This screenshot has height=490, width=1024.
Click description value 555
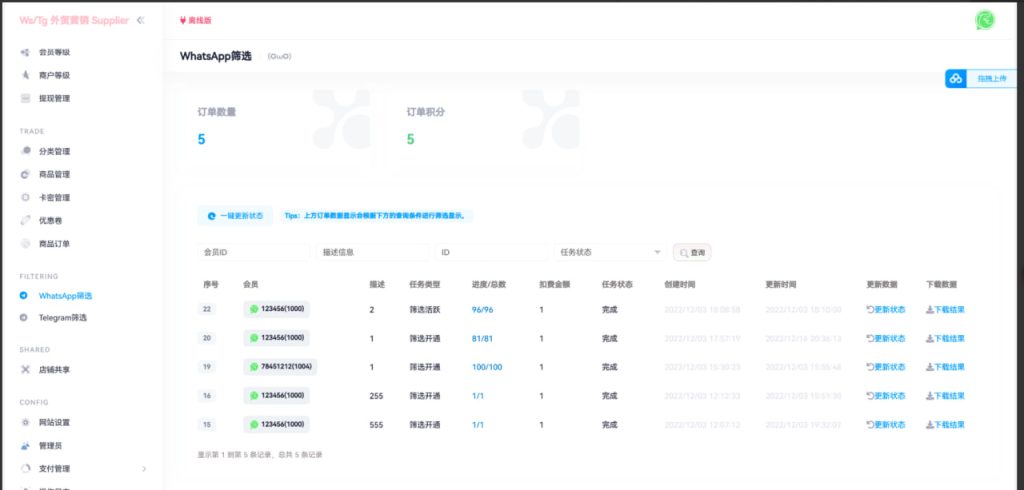[376, 425]
